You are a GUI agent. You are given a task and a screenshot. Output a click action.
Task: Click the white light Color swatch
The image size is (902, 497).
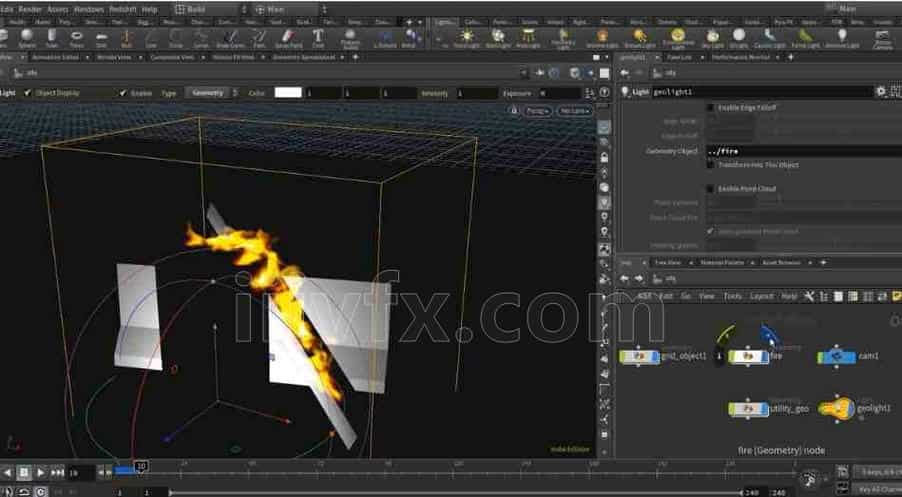[288, 93]
